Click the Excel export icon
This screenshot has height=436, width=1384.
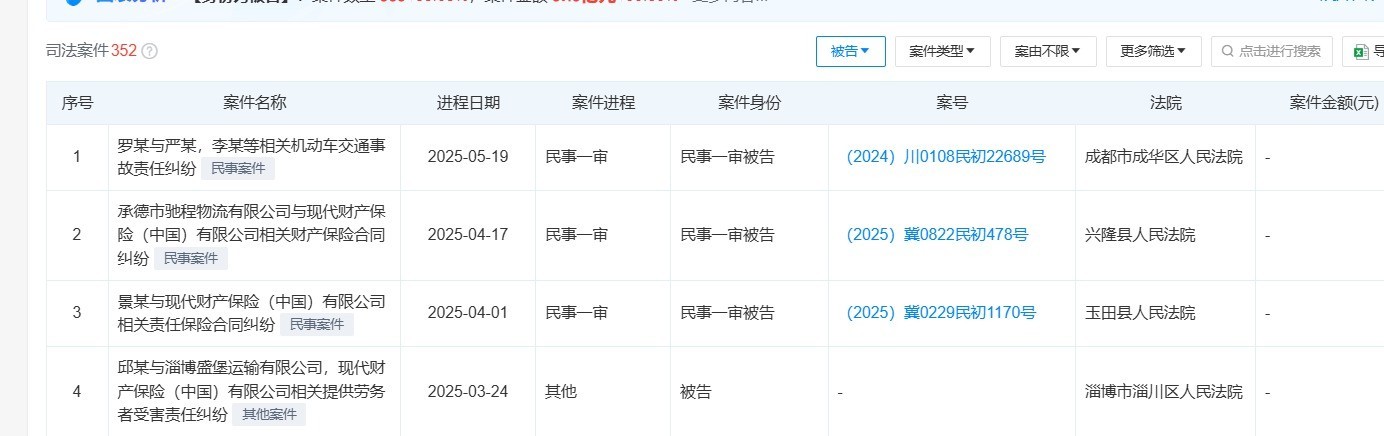1361,51
